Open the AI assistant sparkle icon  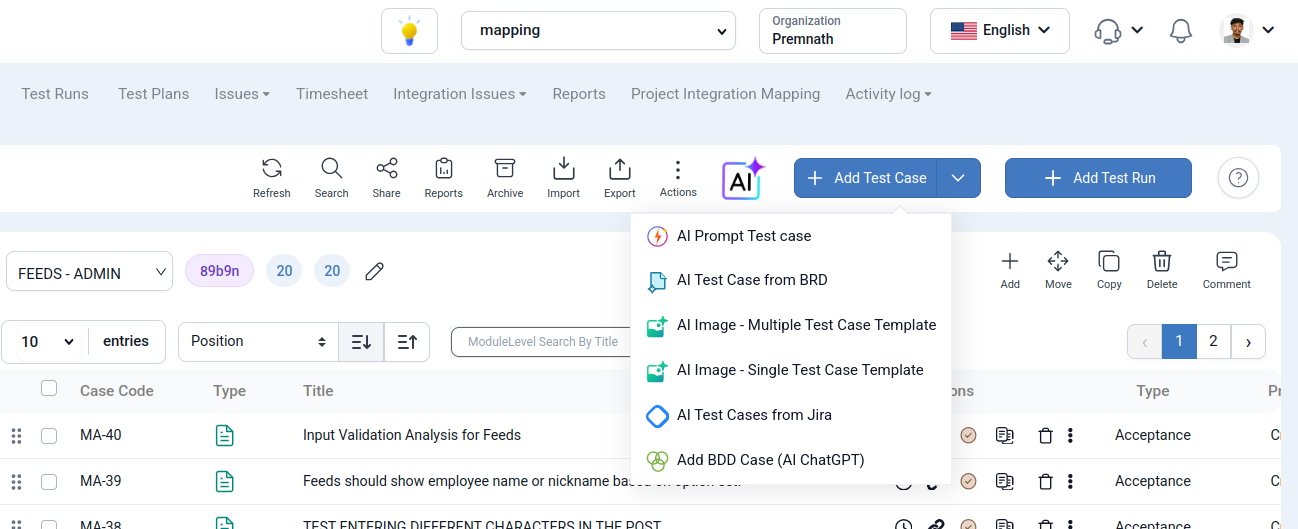click(x=742, y=179)
